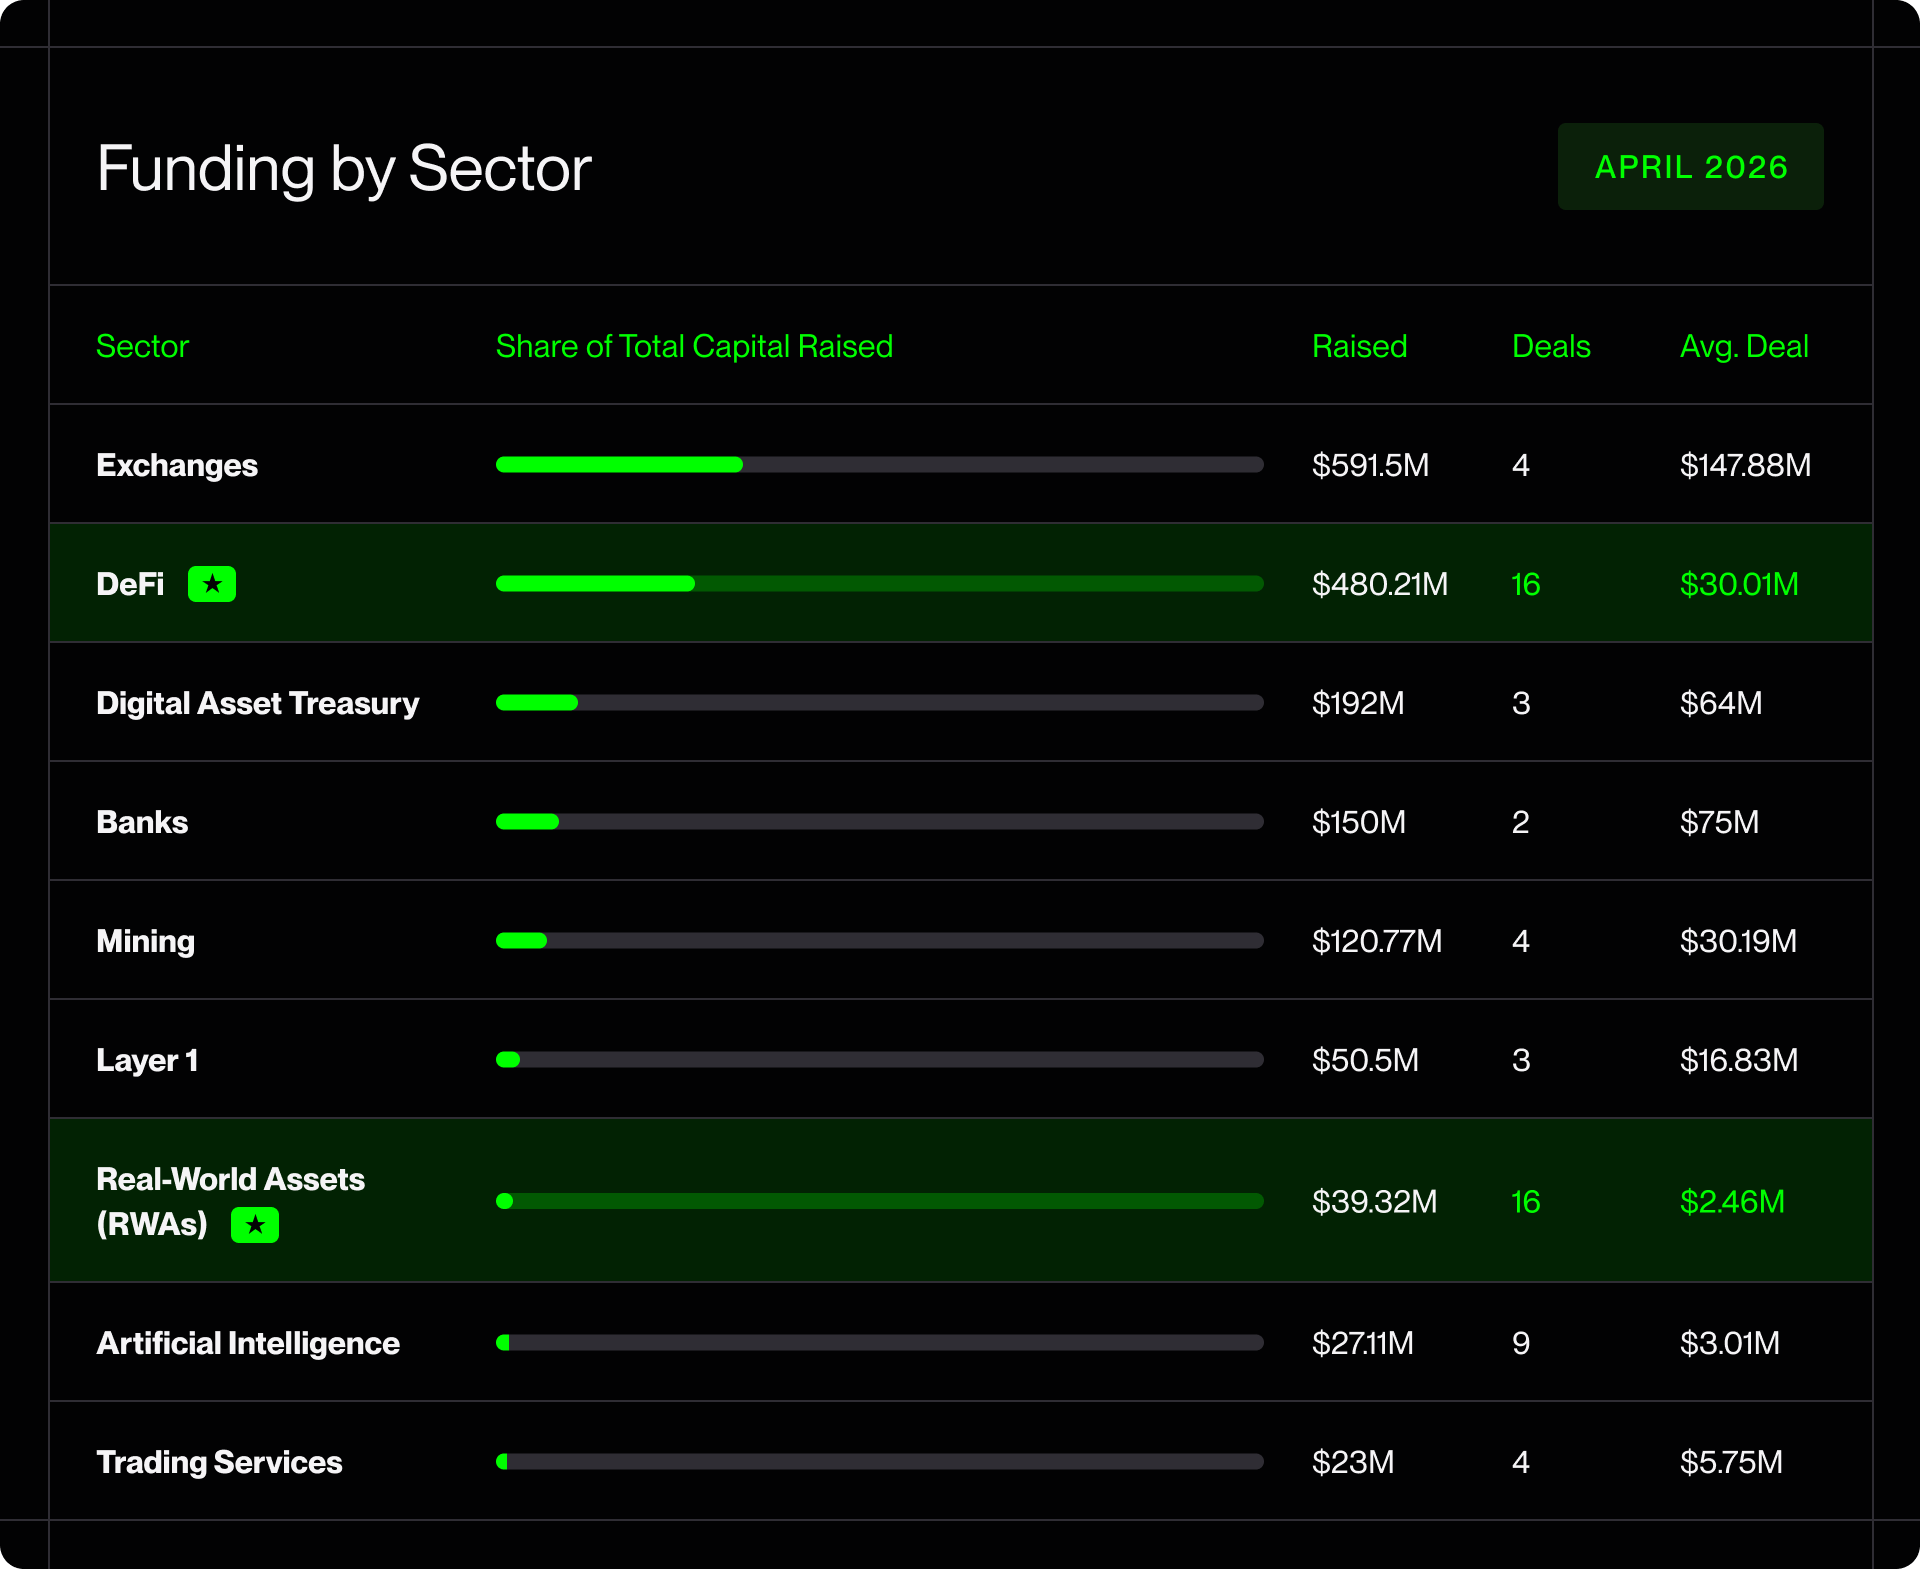Viewport: 1920px width, 1569px height.
Task: Select the Exchanges sector row label
Action: click(177, 466)
